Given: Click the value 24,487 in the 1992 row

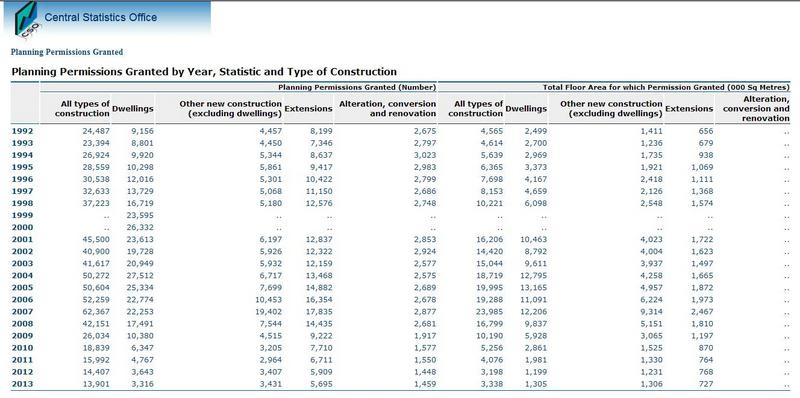Looking at the screenshot, I should [96, 131].
